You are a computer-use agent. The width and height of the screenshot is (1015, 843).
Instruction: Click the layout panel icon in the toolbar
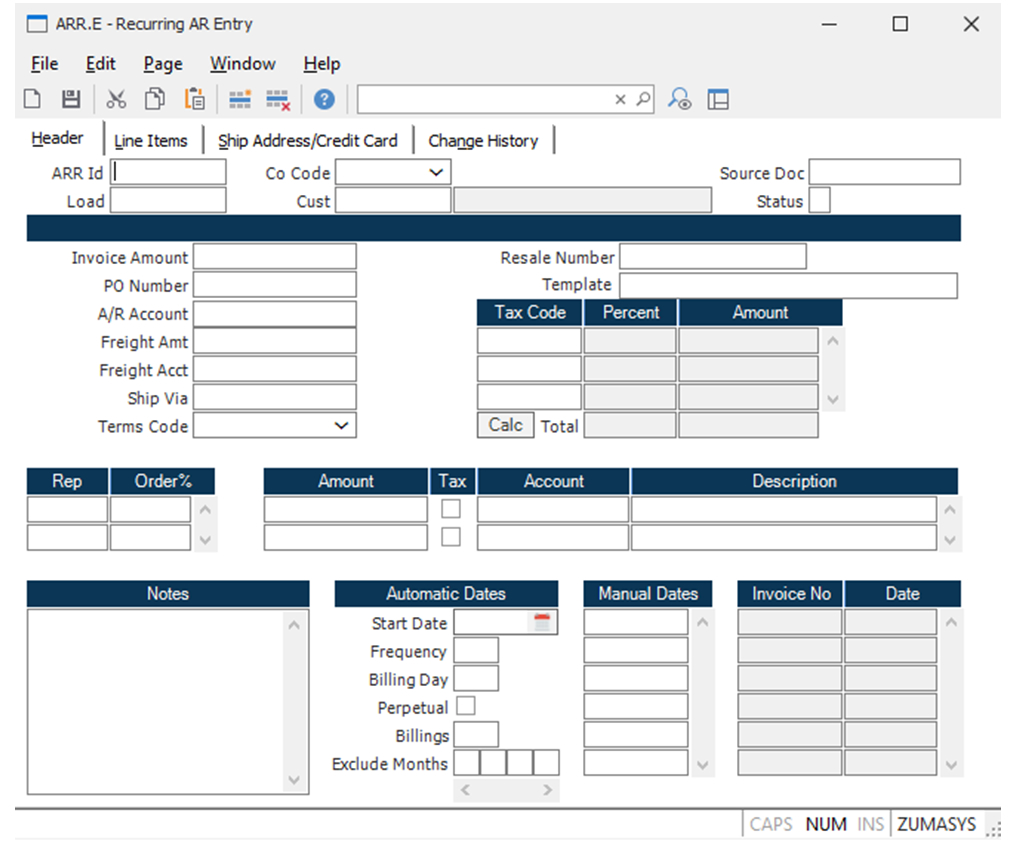click(x=718, y=99)
